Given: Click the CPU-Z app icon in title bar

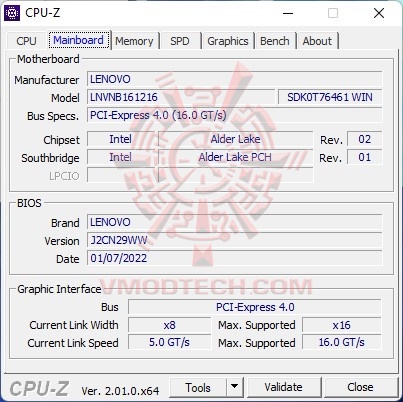Looking at the screenshot, I should pos(12,13).
